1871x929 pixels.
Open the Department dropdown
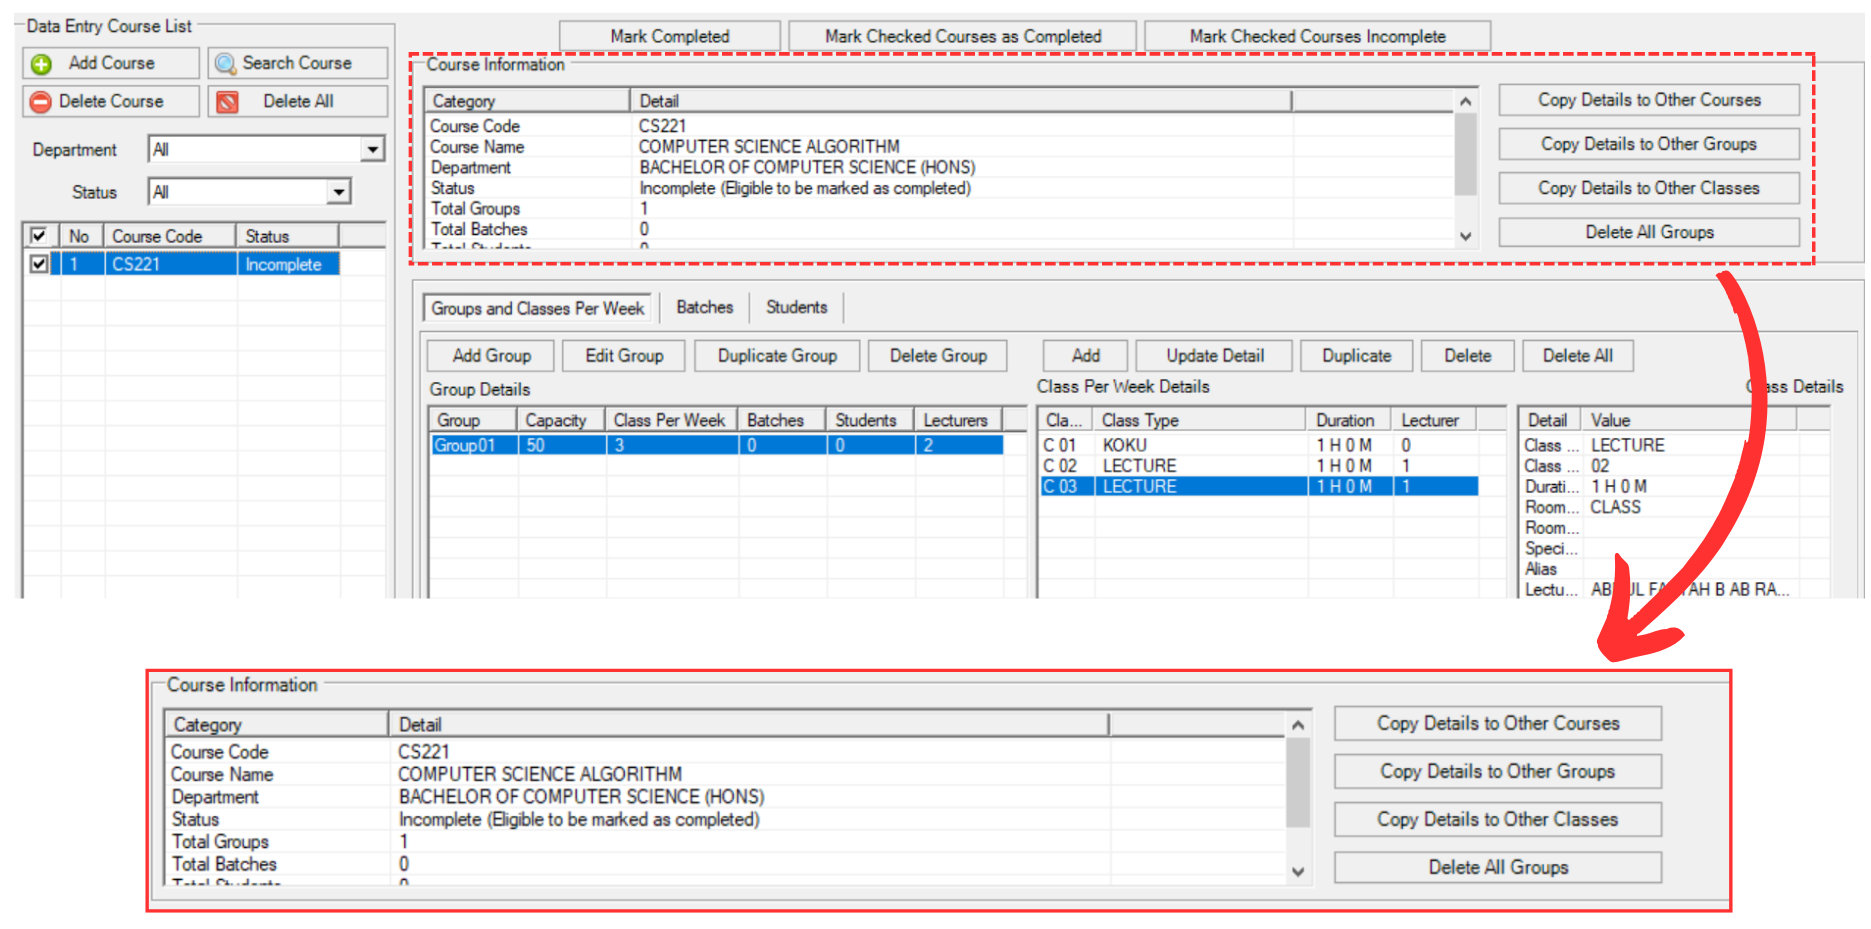pyautogui.click(x=372, y=150)
